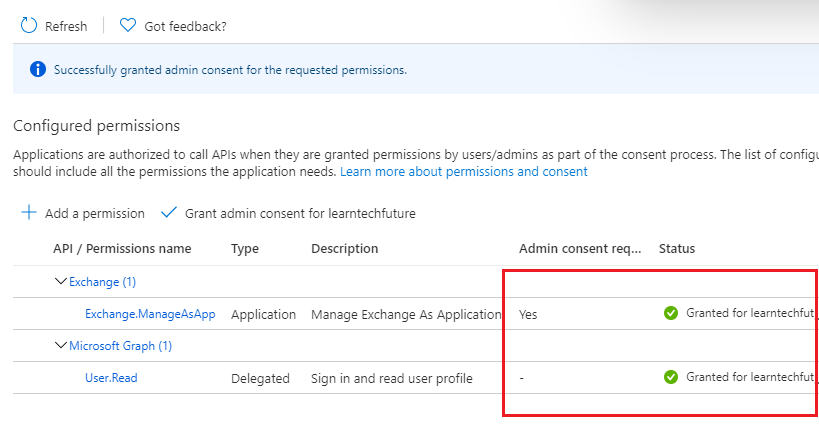The image size is (819, 436).
Task: Click the Admin consent required column header
Action: (x=580, y=248)
